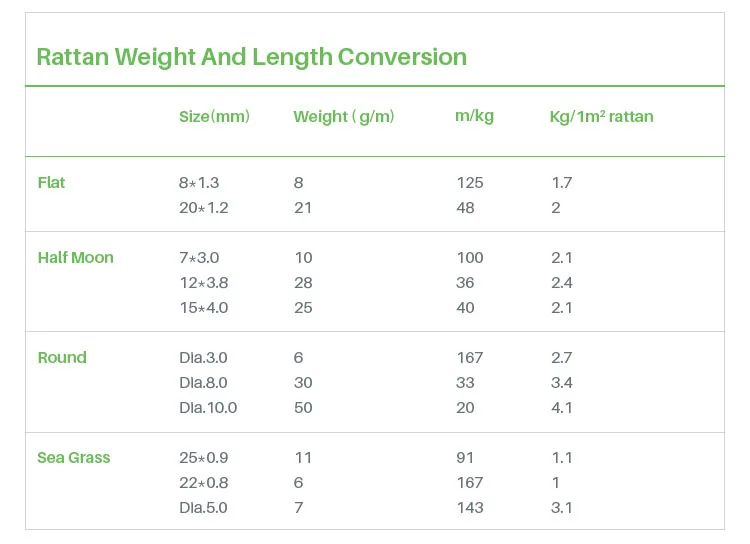The image size is (750, 544).
Task: Select the "Size(mm)" column header
Action: tap(214, 117)
